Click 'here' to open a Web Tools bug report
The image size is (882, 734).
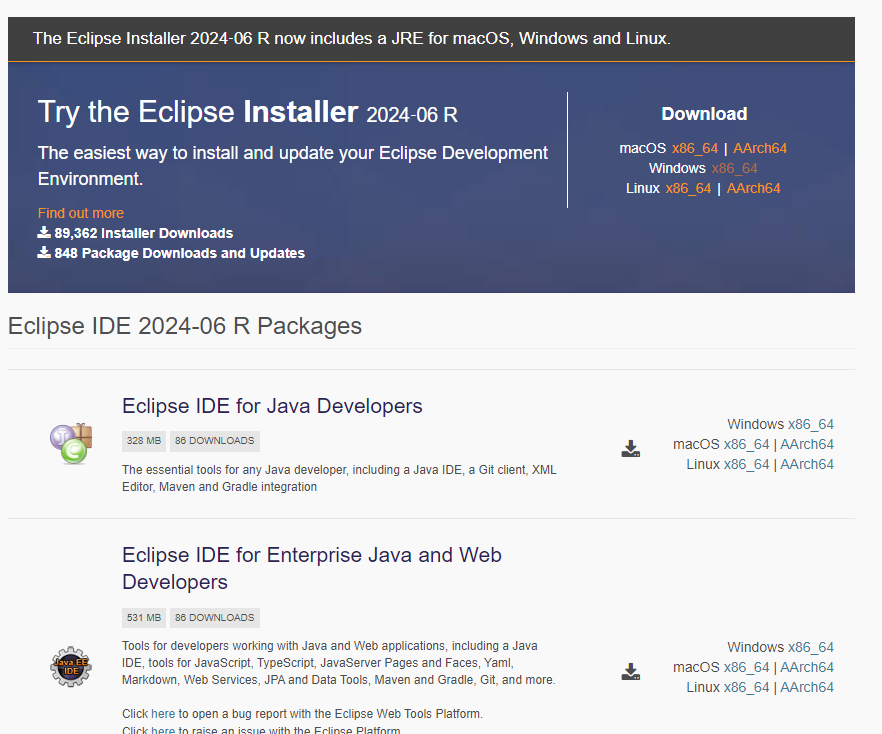[163, 714]
